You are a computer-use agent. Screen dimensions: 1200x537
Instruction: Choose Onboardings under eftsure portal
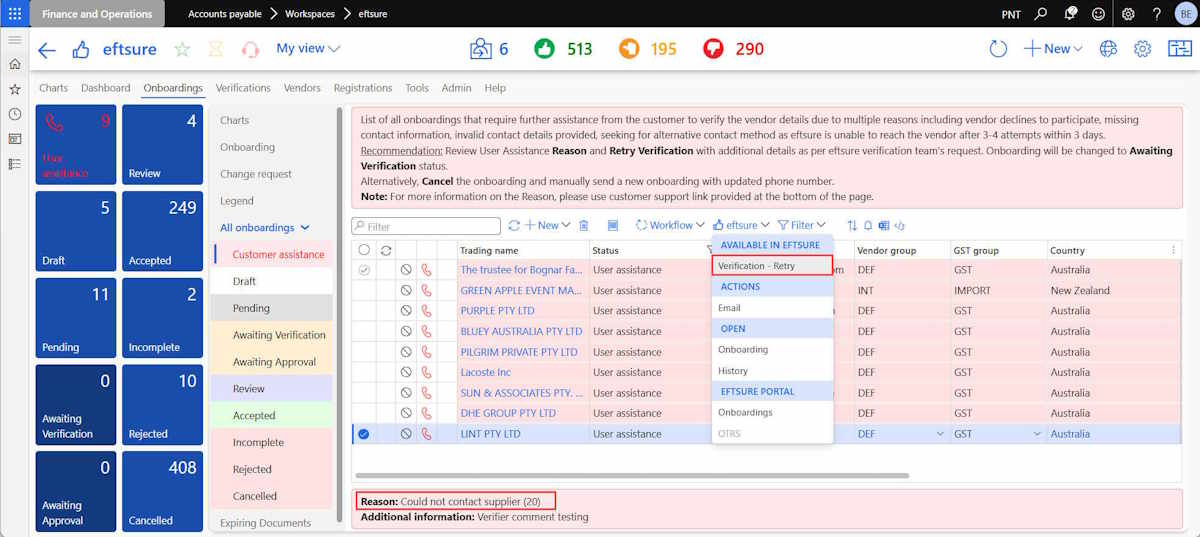point(772,413)
